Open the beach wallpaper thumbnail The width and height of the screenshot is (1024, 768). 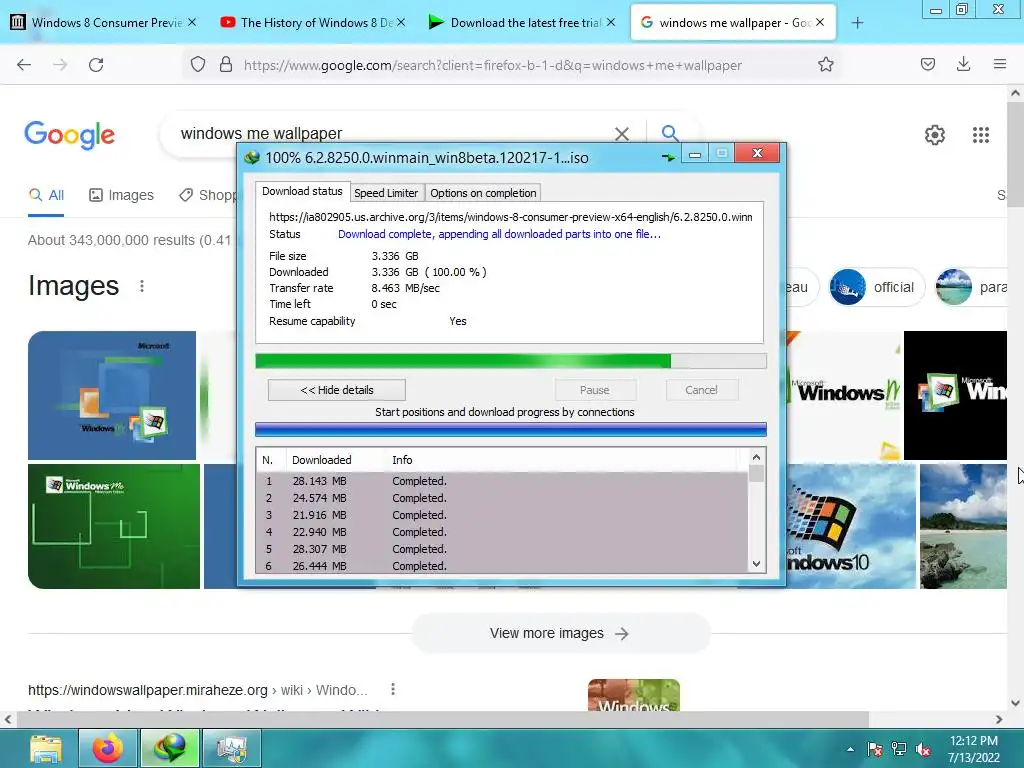(x=963, y=526)
